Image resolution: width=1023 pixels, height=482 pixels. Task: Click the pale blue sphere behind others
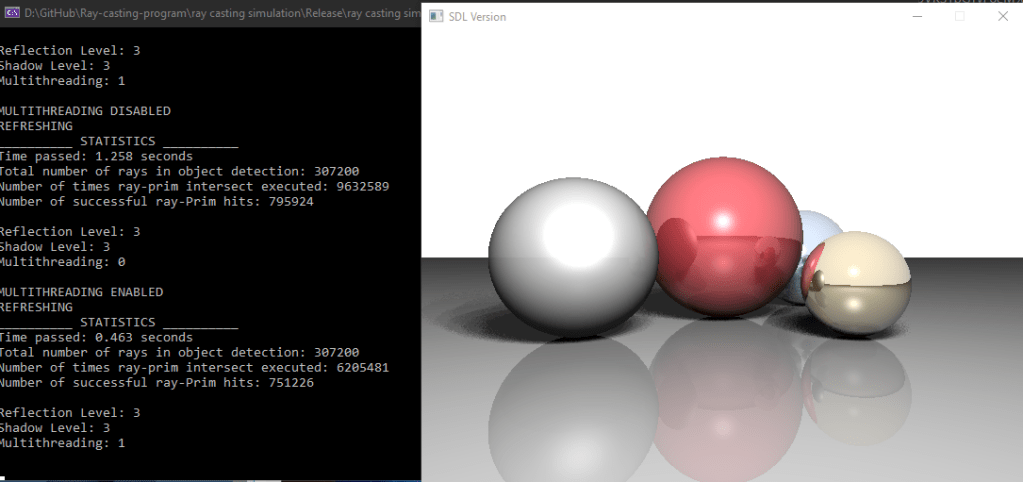[x=822, y=228]
